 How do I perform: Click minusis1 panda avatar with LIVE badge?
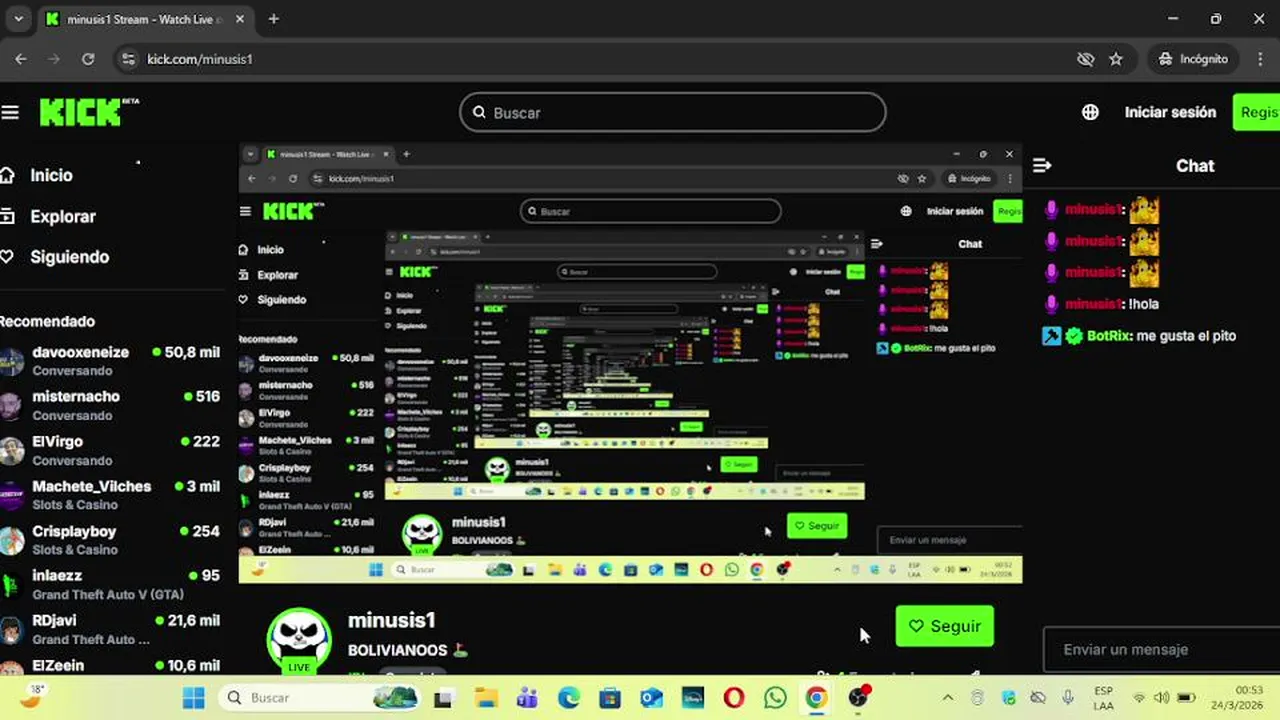point(298,640)
